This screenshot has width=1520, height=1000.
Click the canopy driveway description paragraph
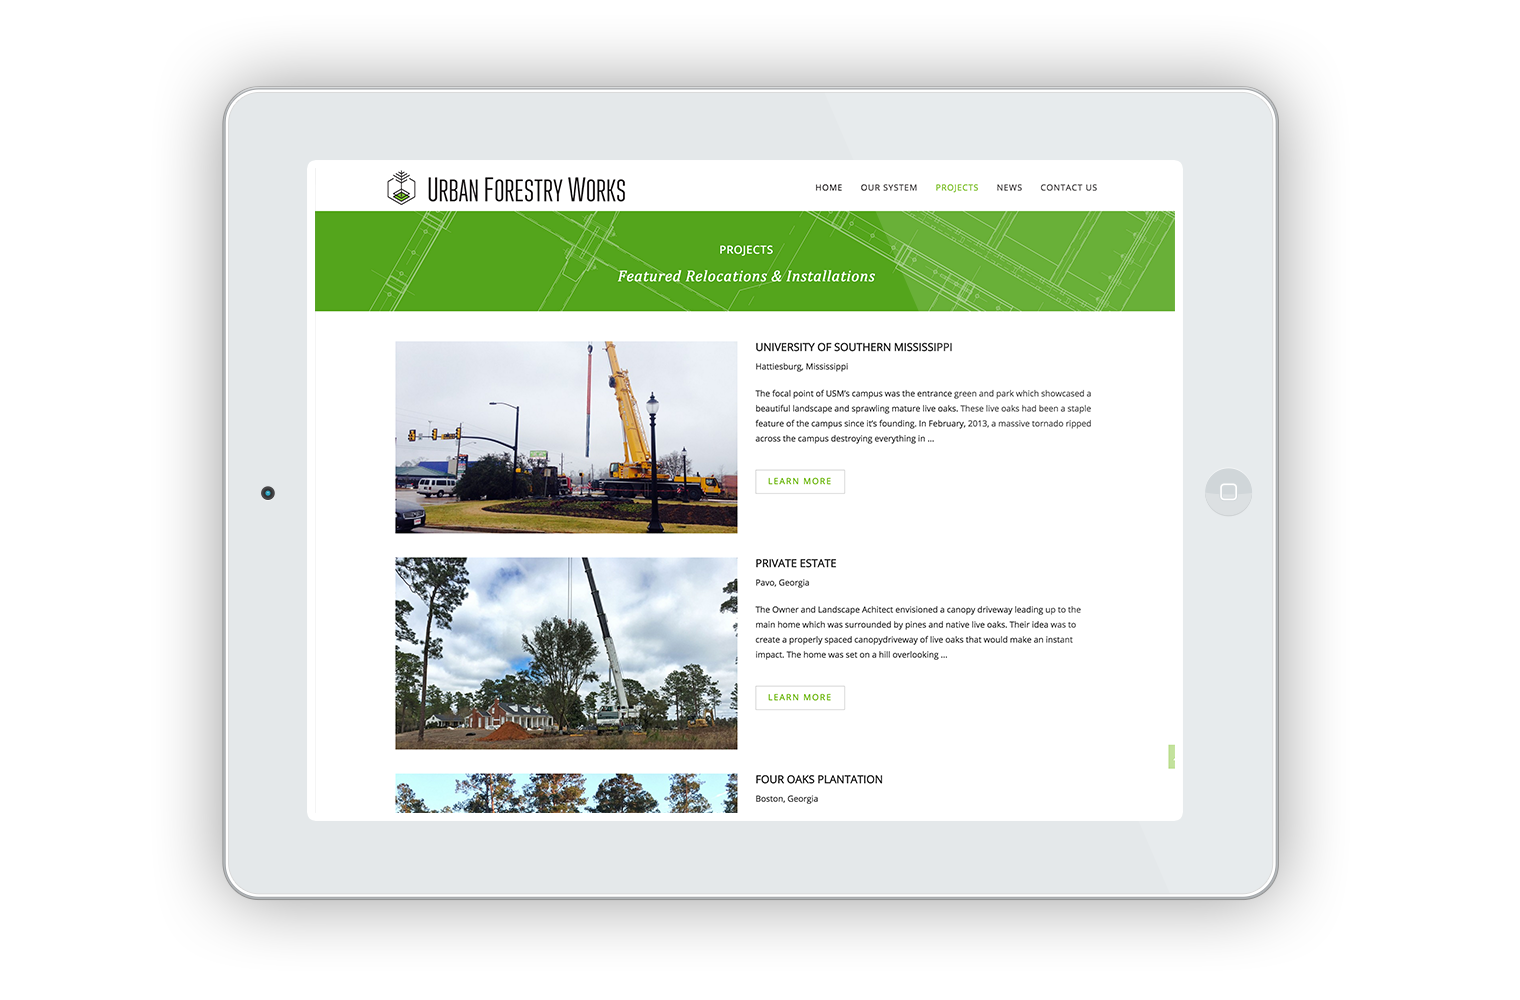[918, 632]
